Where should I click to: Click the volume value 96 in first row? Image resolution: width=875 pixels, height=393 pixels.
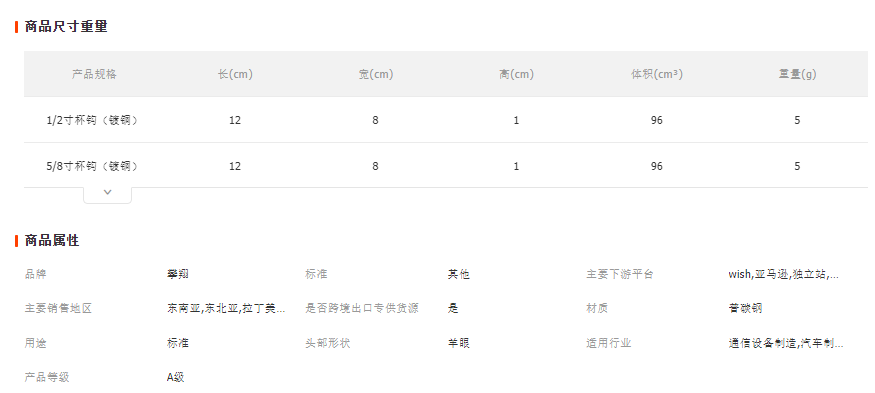657,120
